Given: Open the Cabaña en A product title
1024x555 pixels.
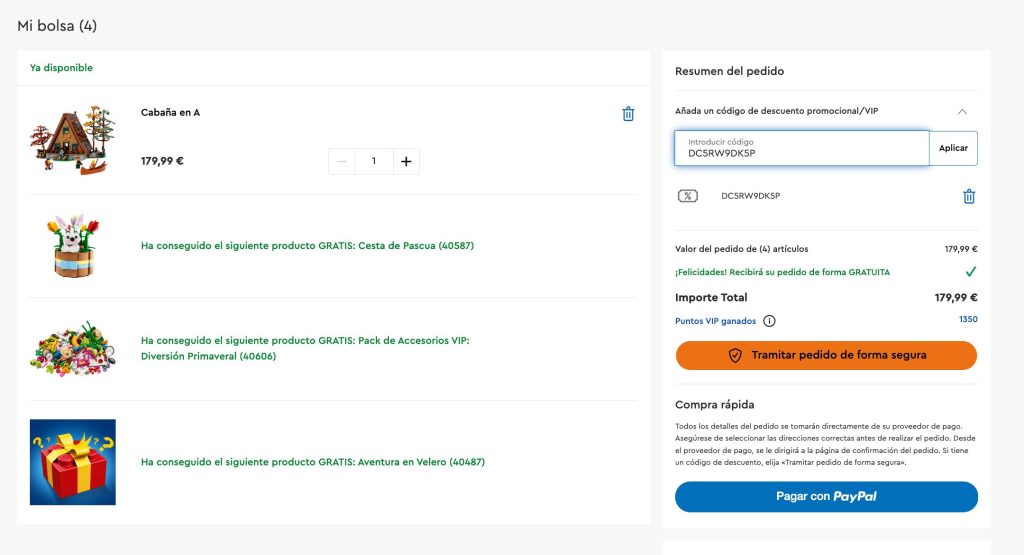Looking at the screenshot, I should coord(170,113).
